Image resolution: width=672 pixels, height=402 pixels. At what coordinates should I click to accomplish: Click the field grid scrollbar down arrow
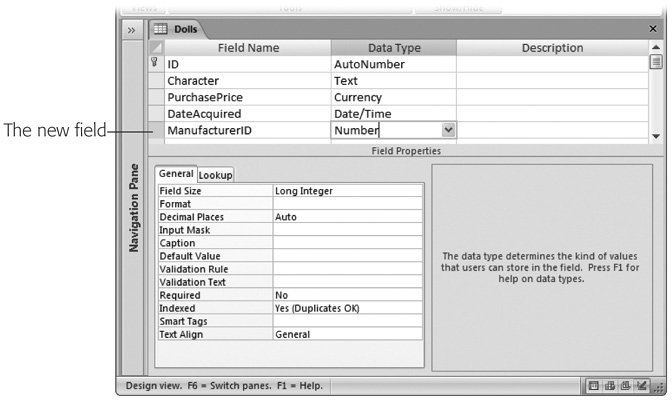656,136
